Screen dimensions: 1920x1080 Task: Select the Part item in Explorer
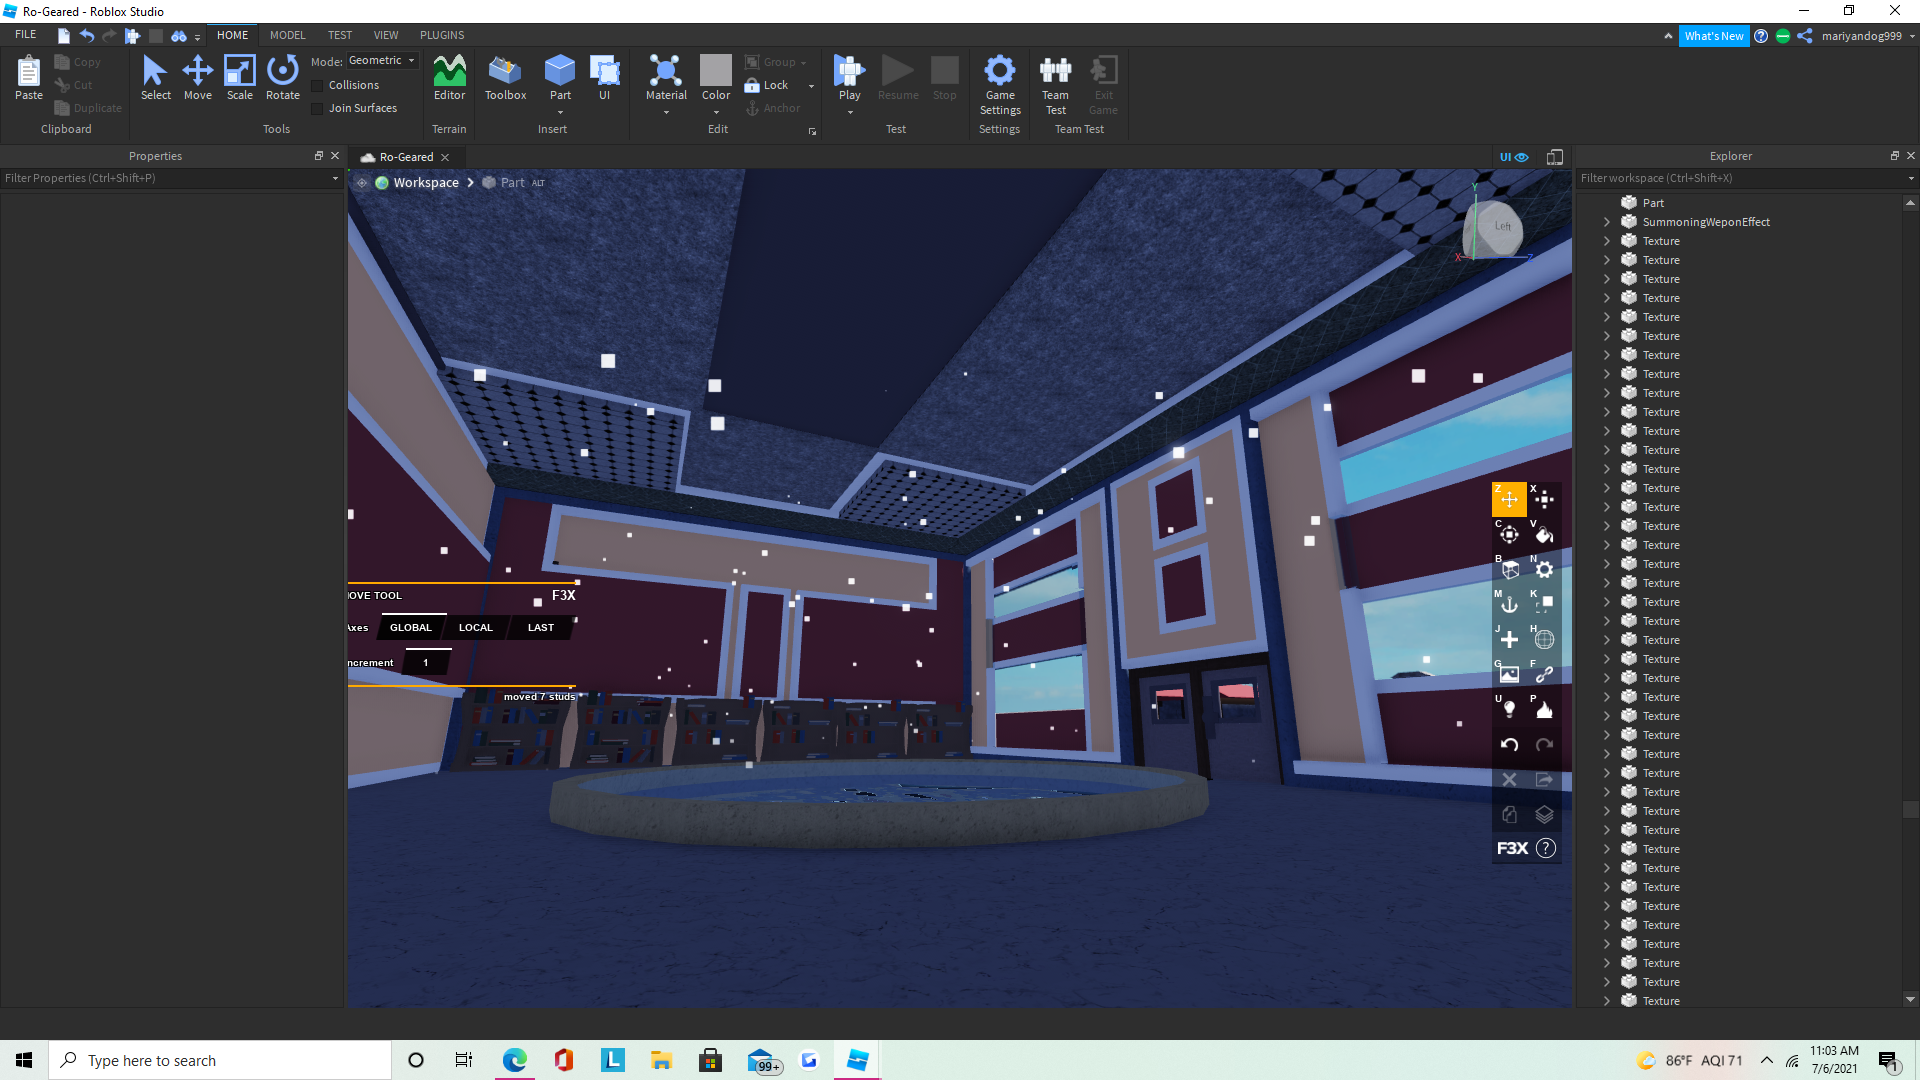[1653, 203]
